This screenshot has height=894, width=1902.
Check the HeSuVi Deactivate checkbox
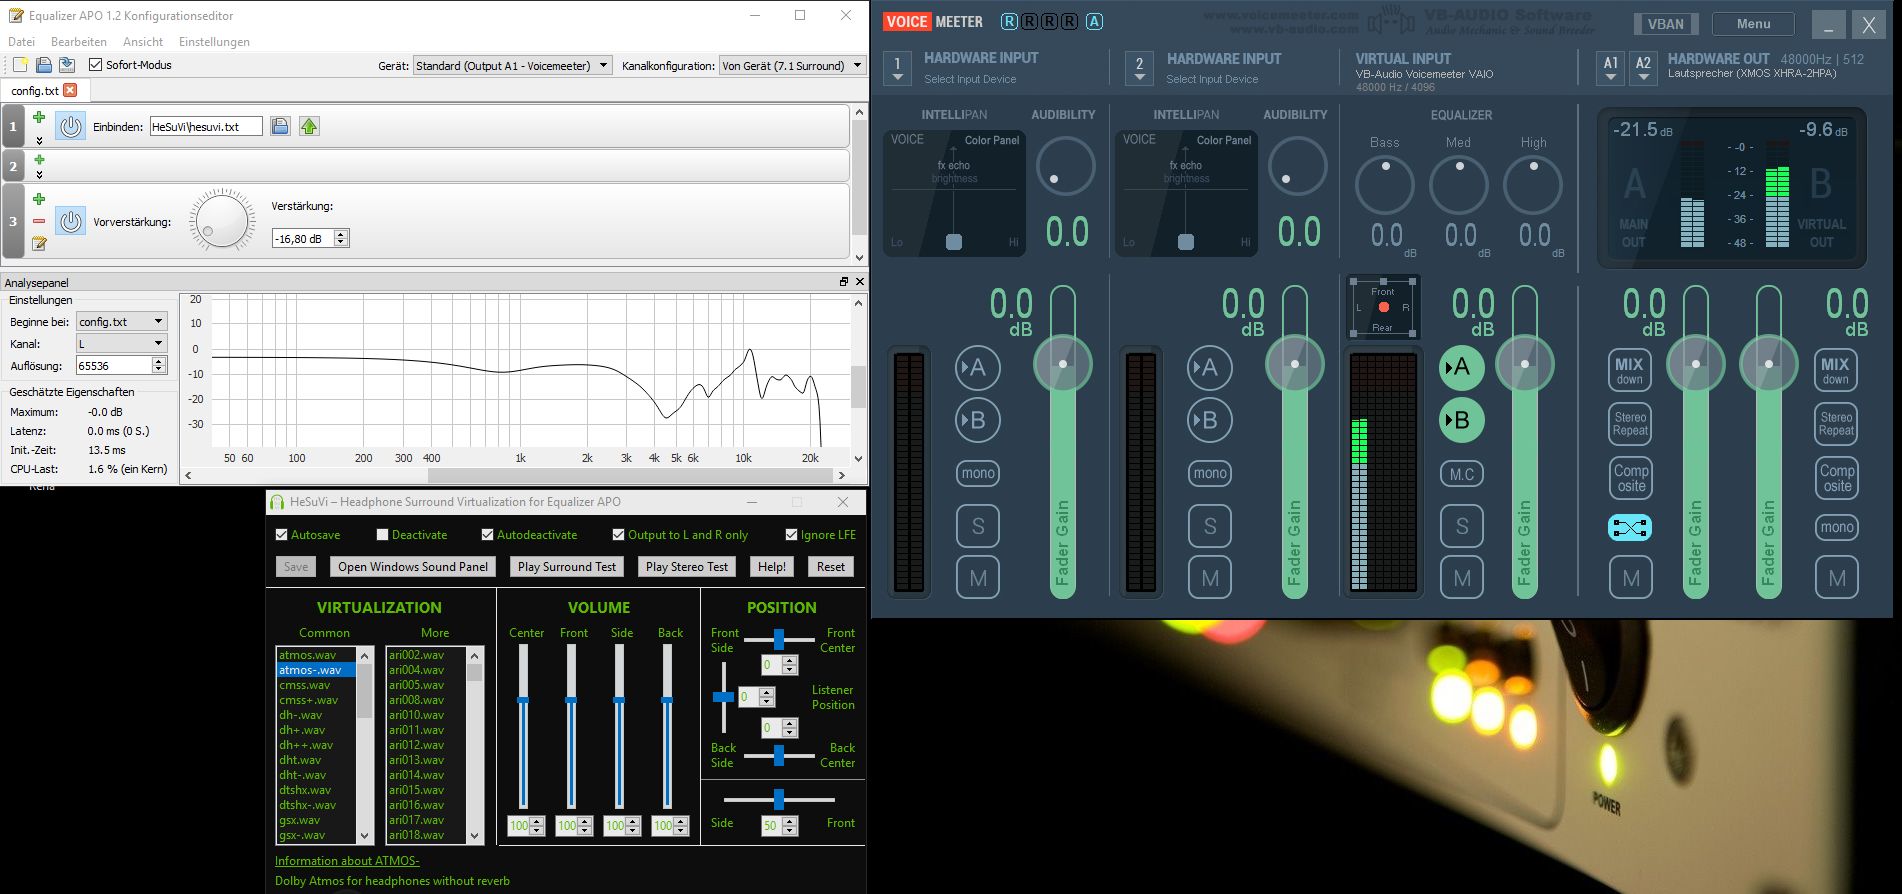382,535
